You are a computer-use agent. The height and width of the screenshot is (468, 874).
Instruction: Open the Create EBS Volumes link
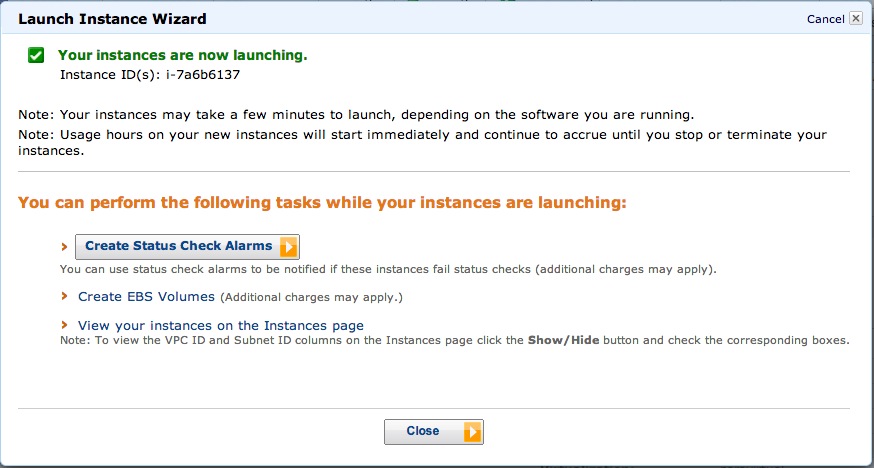tap(146, 297)
